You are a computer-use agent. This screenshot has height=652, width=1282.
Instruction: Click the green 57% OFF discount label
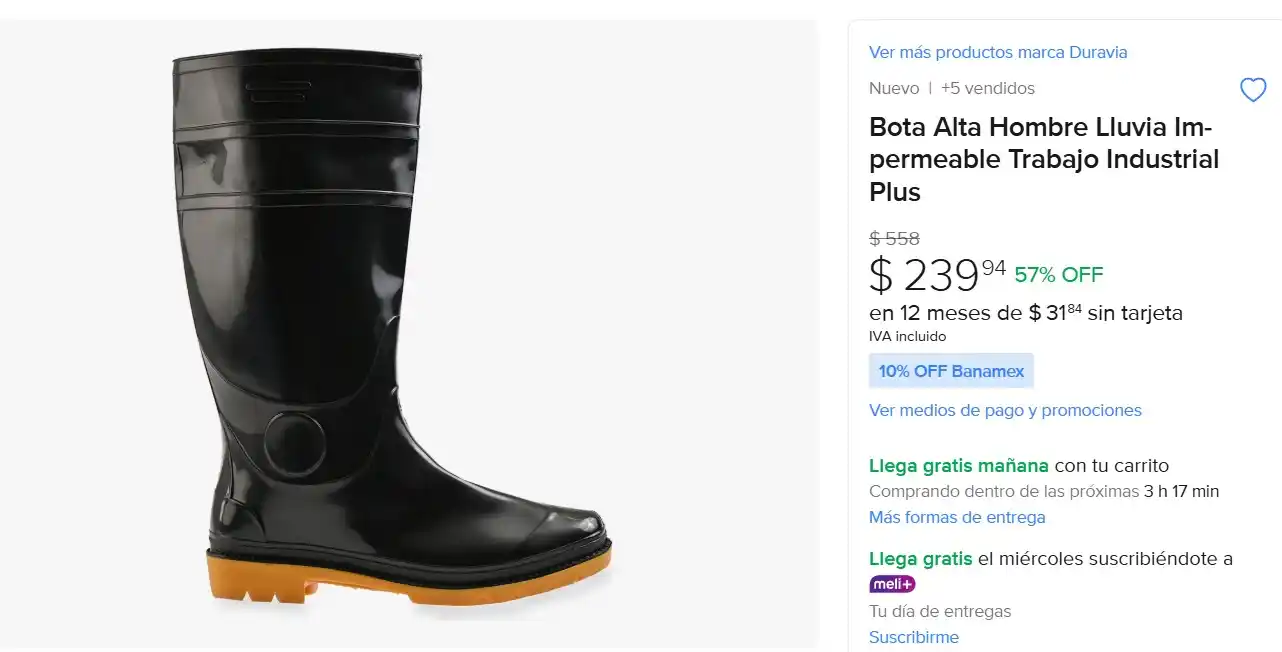click(x=1059, y=274)
